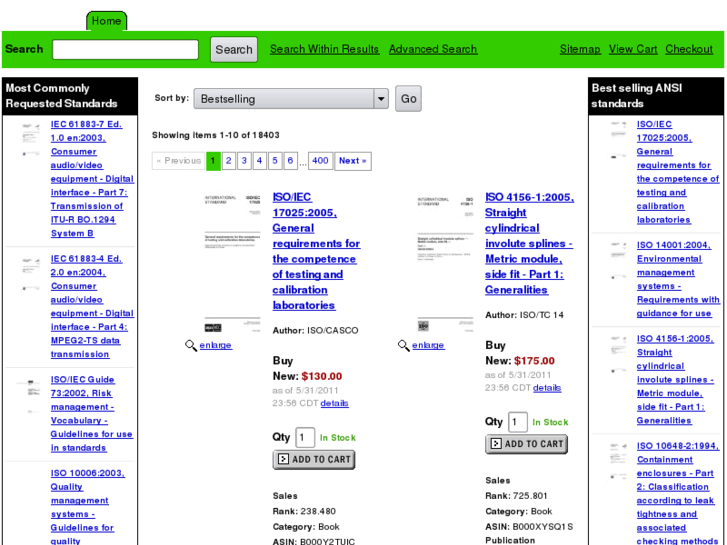This screenshot has height=545, width=727.
Task: Click the magnifier icon beside ISO/IEC 17025 enlarge
Action: [191, 346]
